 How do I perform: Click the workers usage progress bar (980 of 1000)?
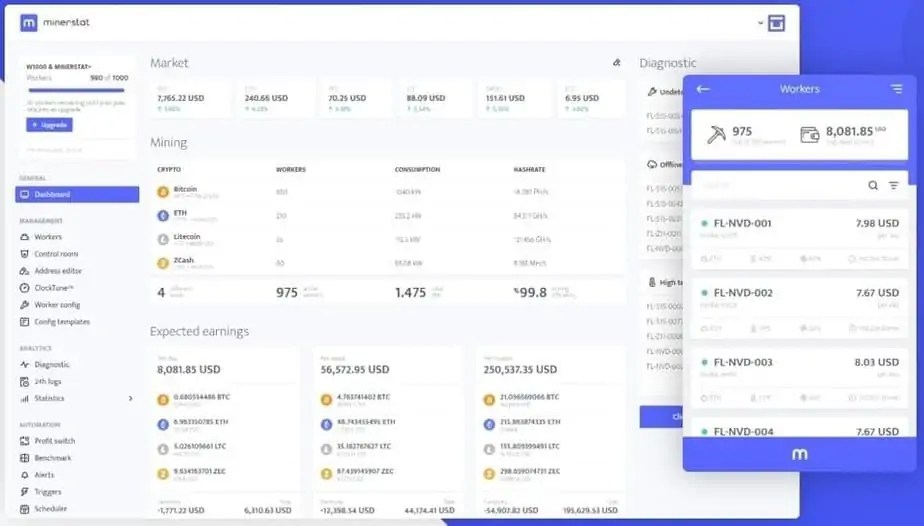click(77, 91)
